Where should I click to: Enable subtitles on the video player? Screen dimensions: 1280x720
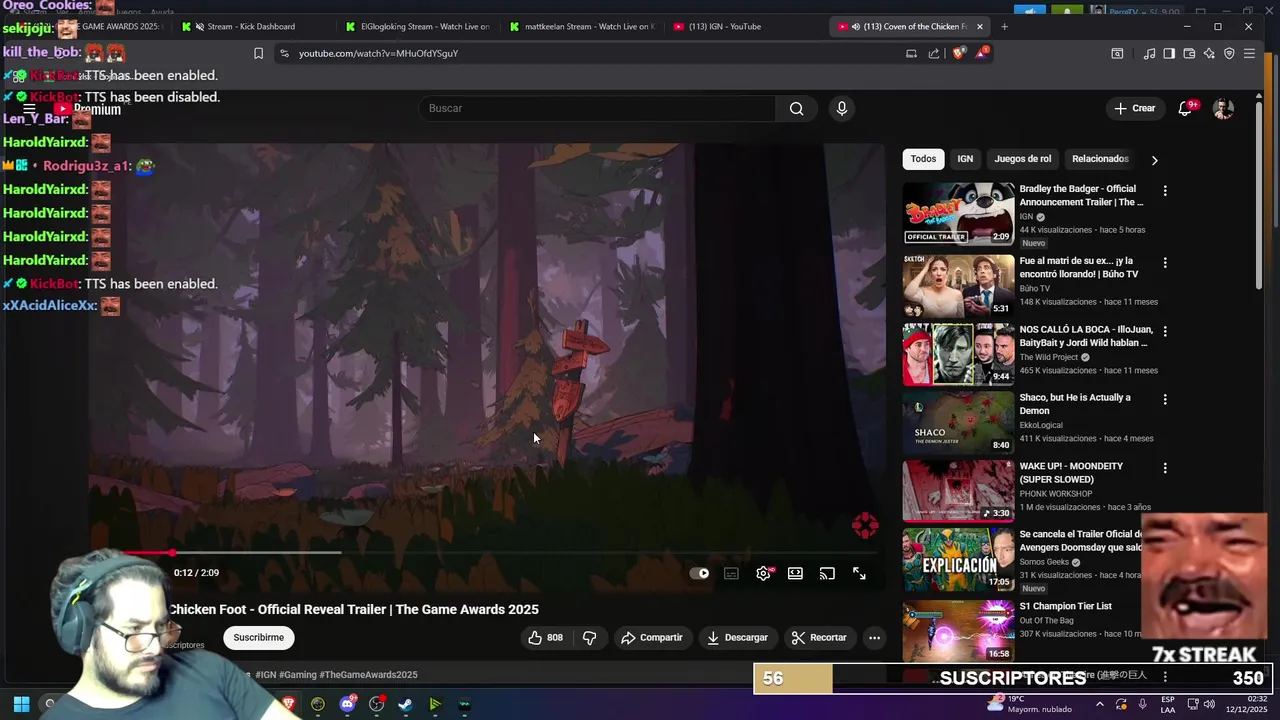(731, 573)
